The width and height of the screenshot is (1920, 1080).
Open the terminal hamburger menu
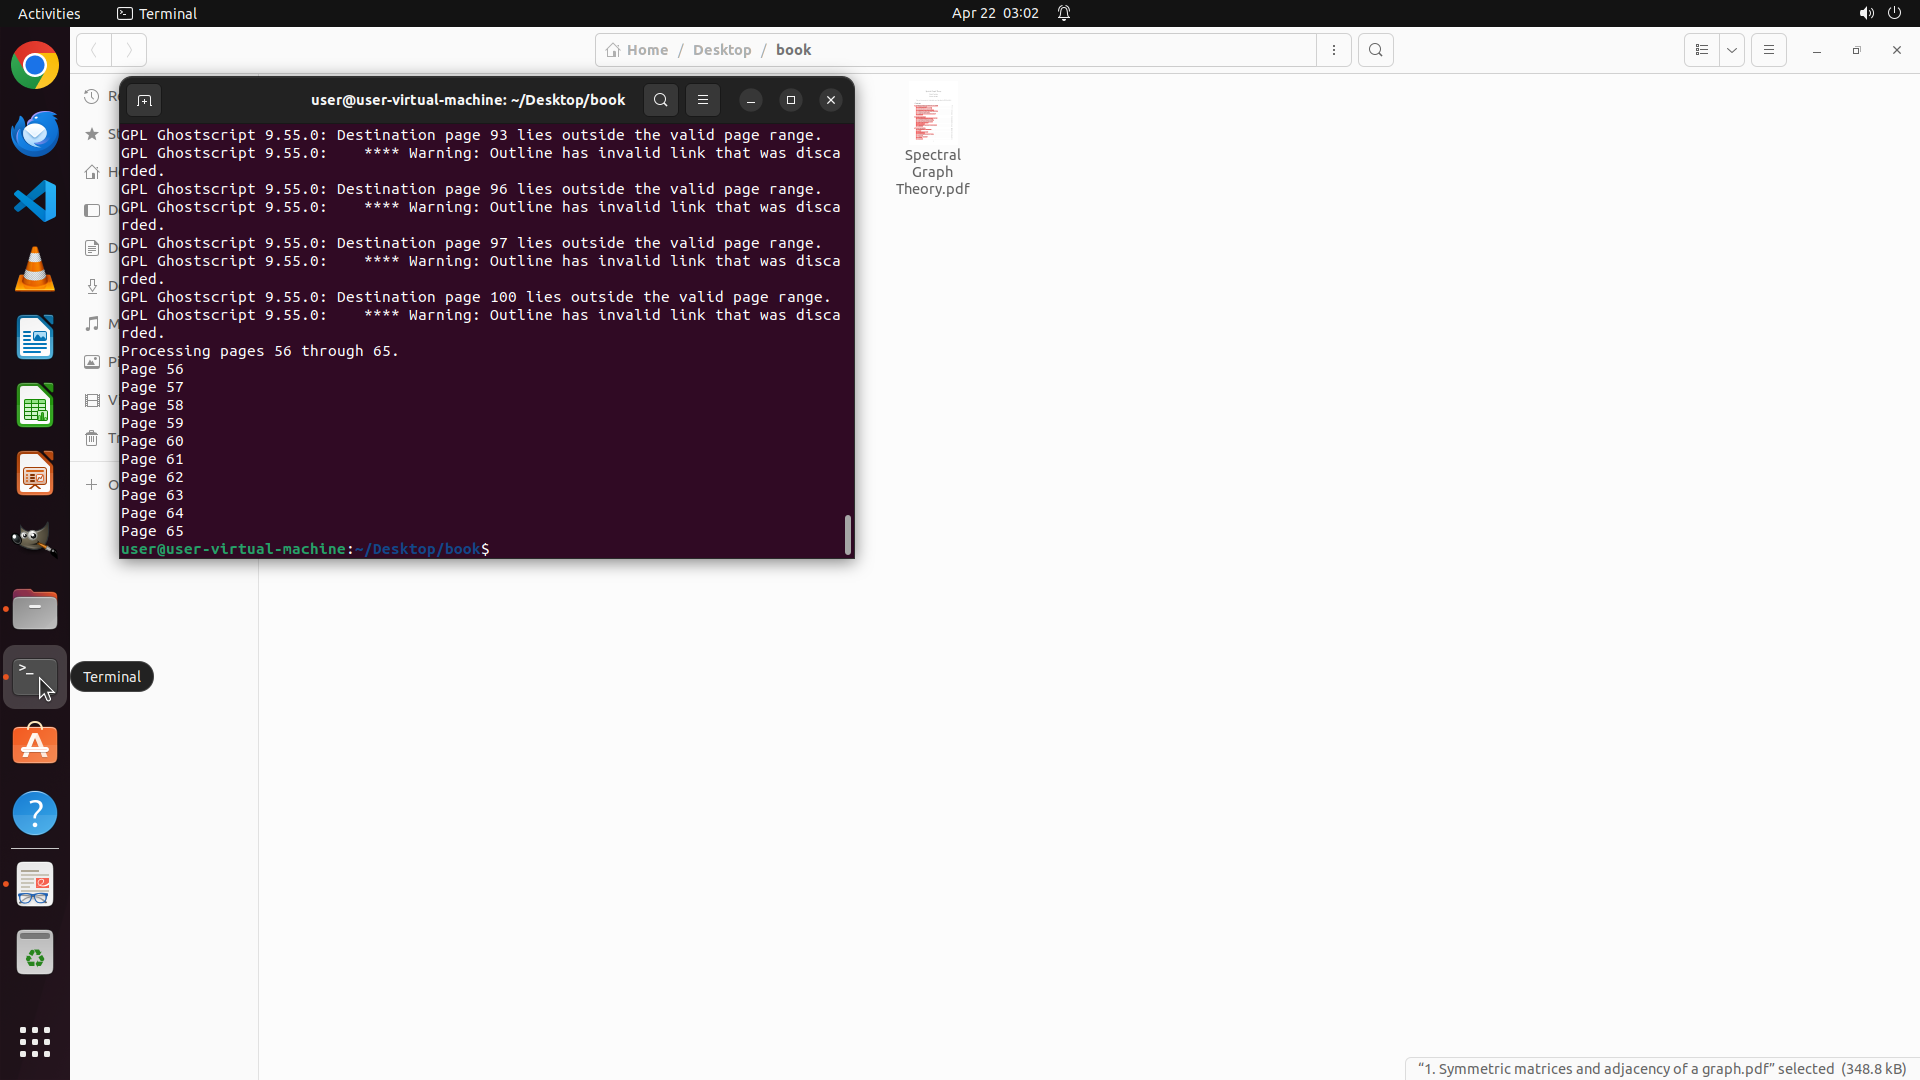(703, 100)
